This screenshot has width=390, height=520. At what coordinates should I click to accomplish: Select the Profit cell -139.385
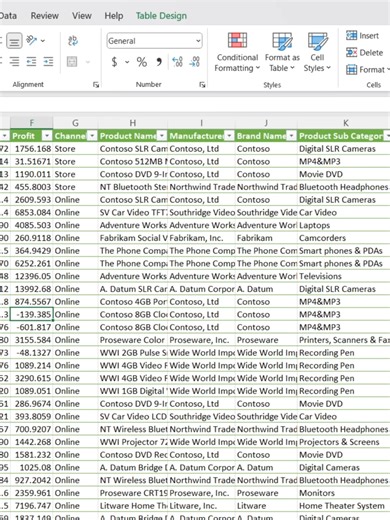click(31, 314)
